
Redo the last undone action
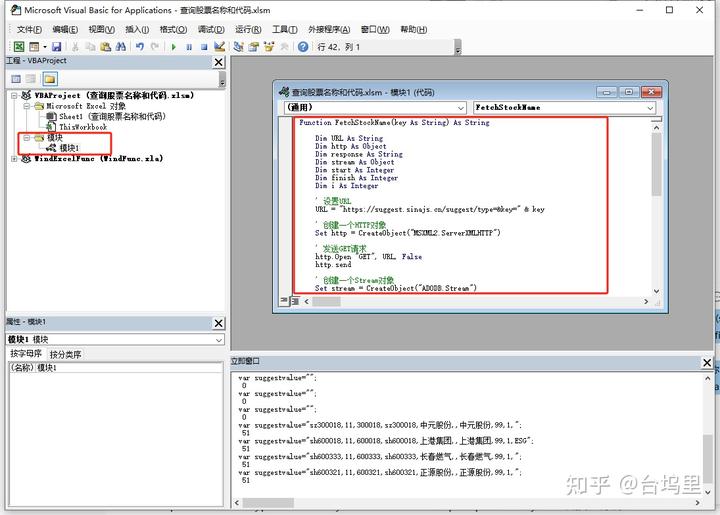[x=155, y=46]
